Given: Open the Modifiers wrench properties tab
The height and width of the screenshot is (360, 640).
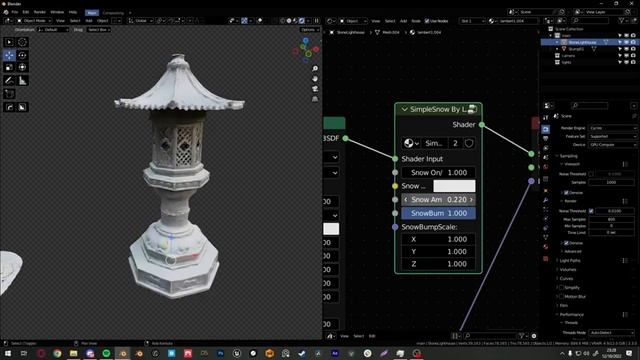Looking at the screenshot, I should pos(546,200).
